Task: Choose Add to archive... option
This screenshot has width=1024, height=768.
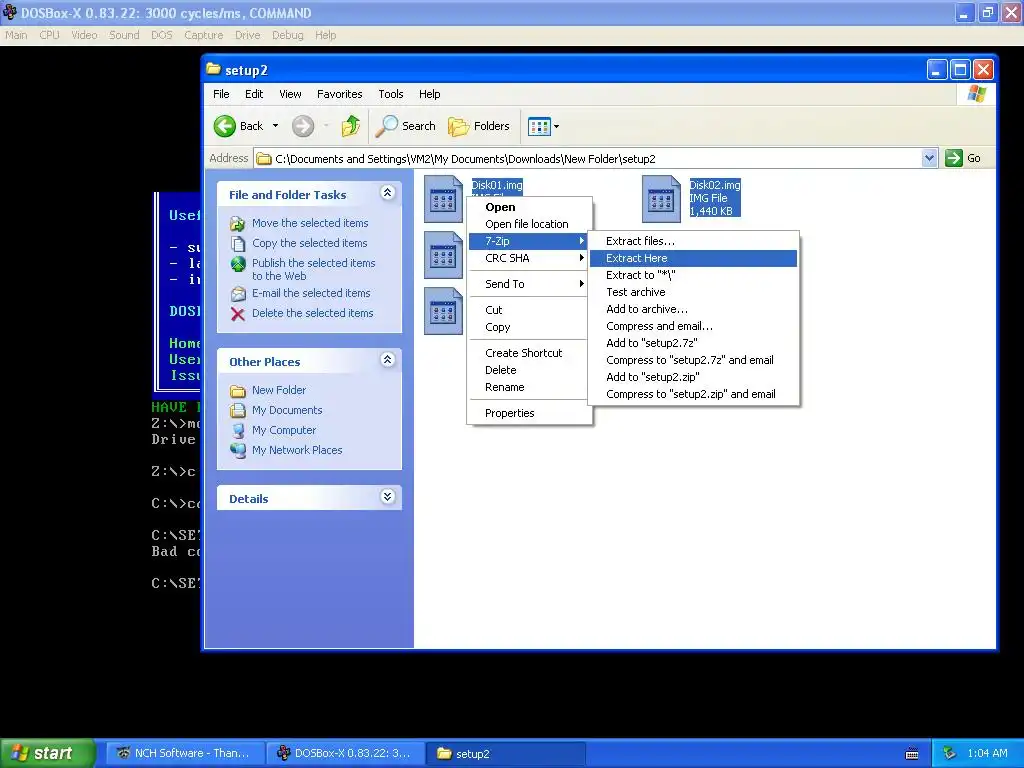Action: 693,309
